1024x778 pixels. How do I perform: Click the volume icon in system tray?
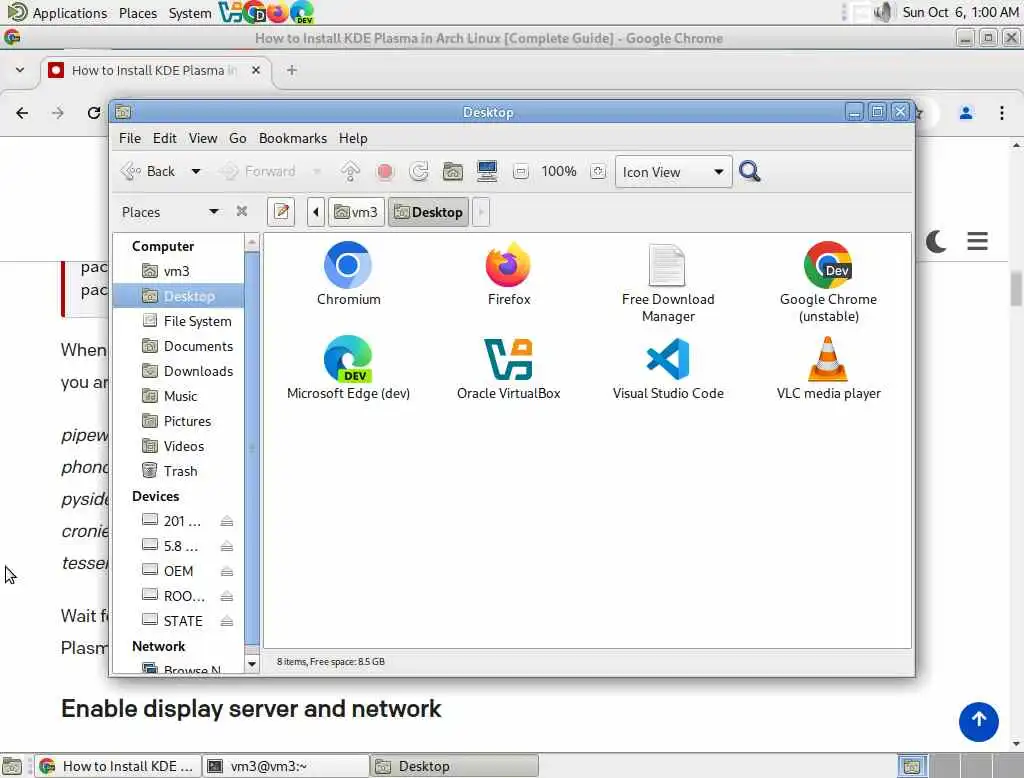point(882,12)
